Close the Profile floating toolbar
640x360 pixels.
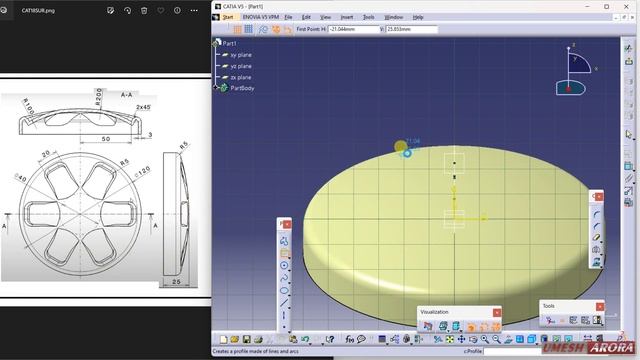coord(287,224)
